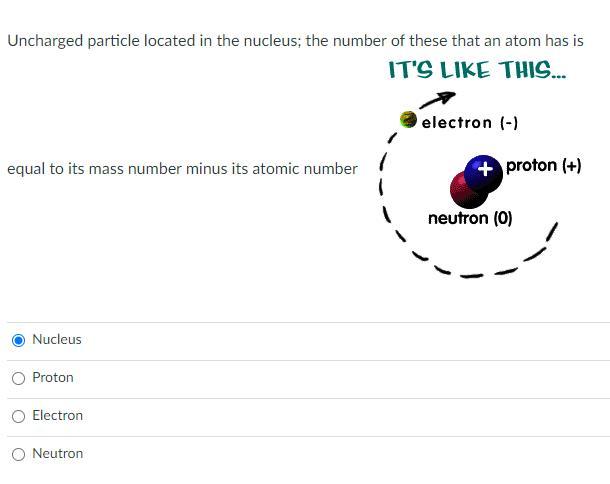Click the Neutron answer label text
Image resolution: width=610 pixels, height=484 pixels.
57,454
